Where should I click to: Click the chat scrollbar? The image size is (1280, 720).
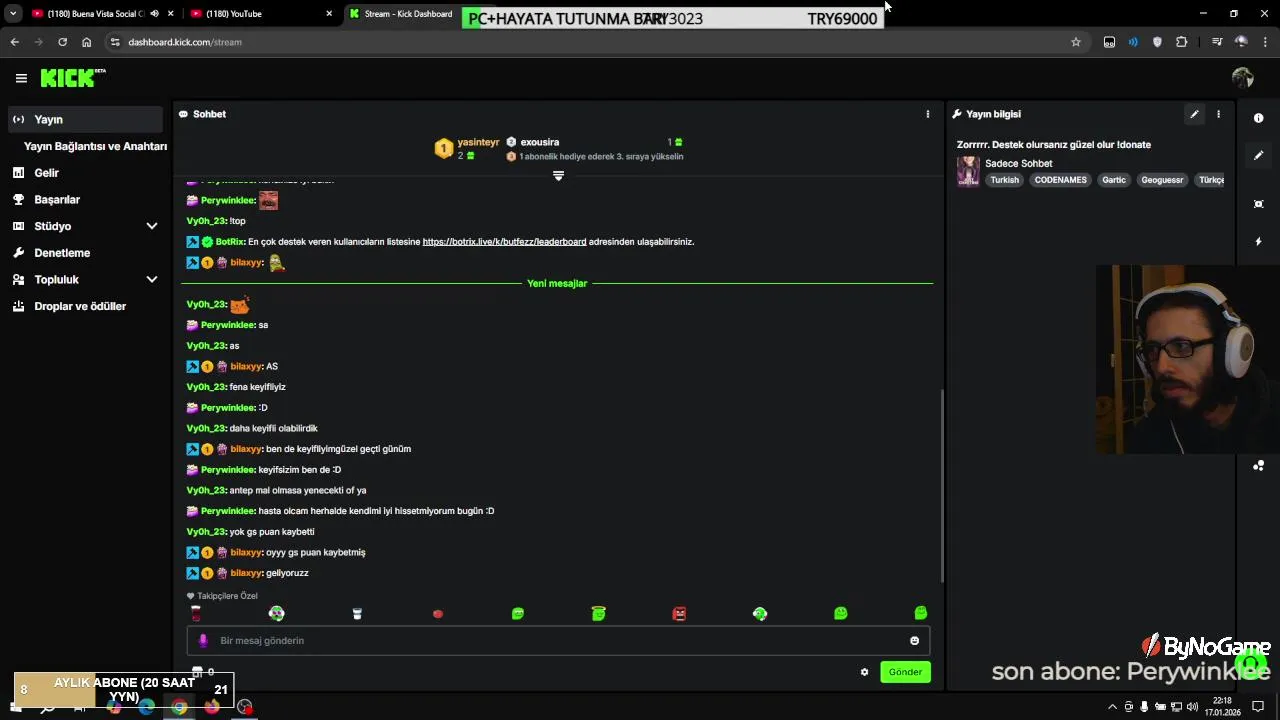tap(942, 485)
